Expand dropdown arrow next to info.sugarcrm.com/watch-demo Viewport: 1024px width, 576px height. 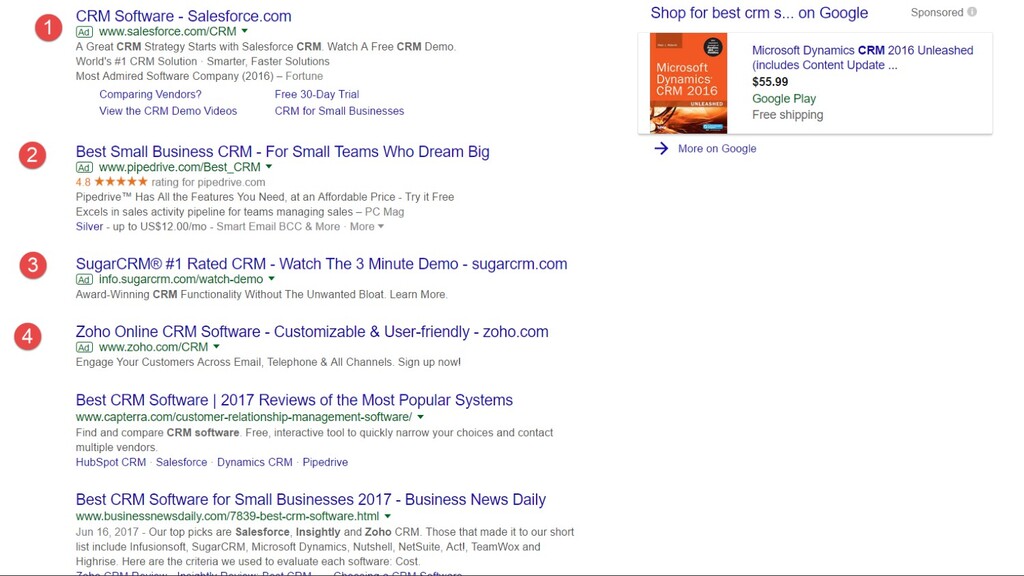[x=272, y=279]
